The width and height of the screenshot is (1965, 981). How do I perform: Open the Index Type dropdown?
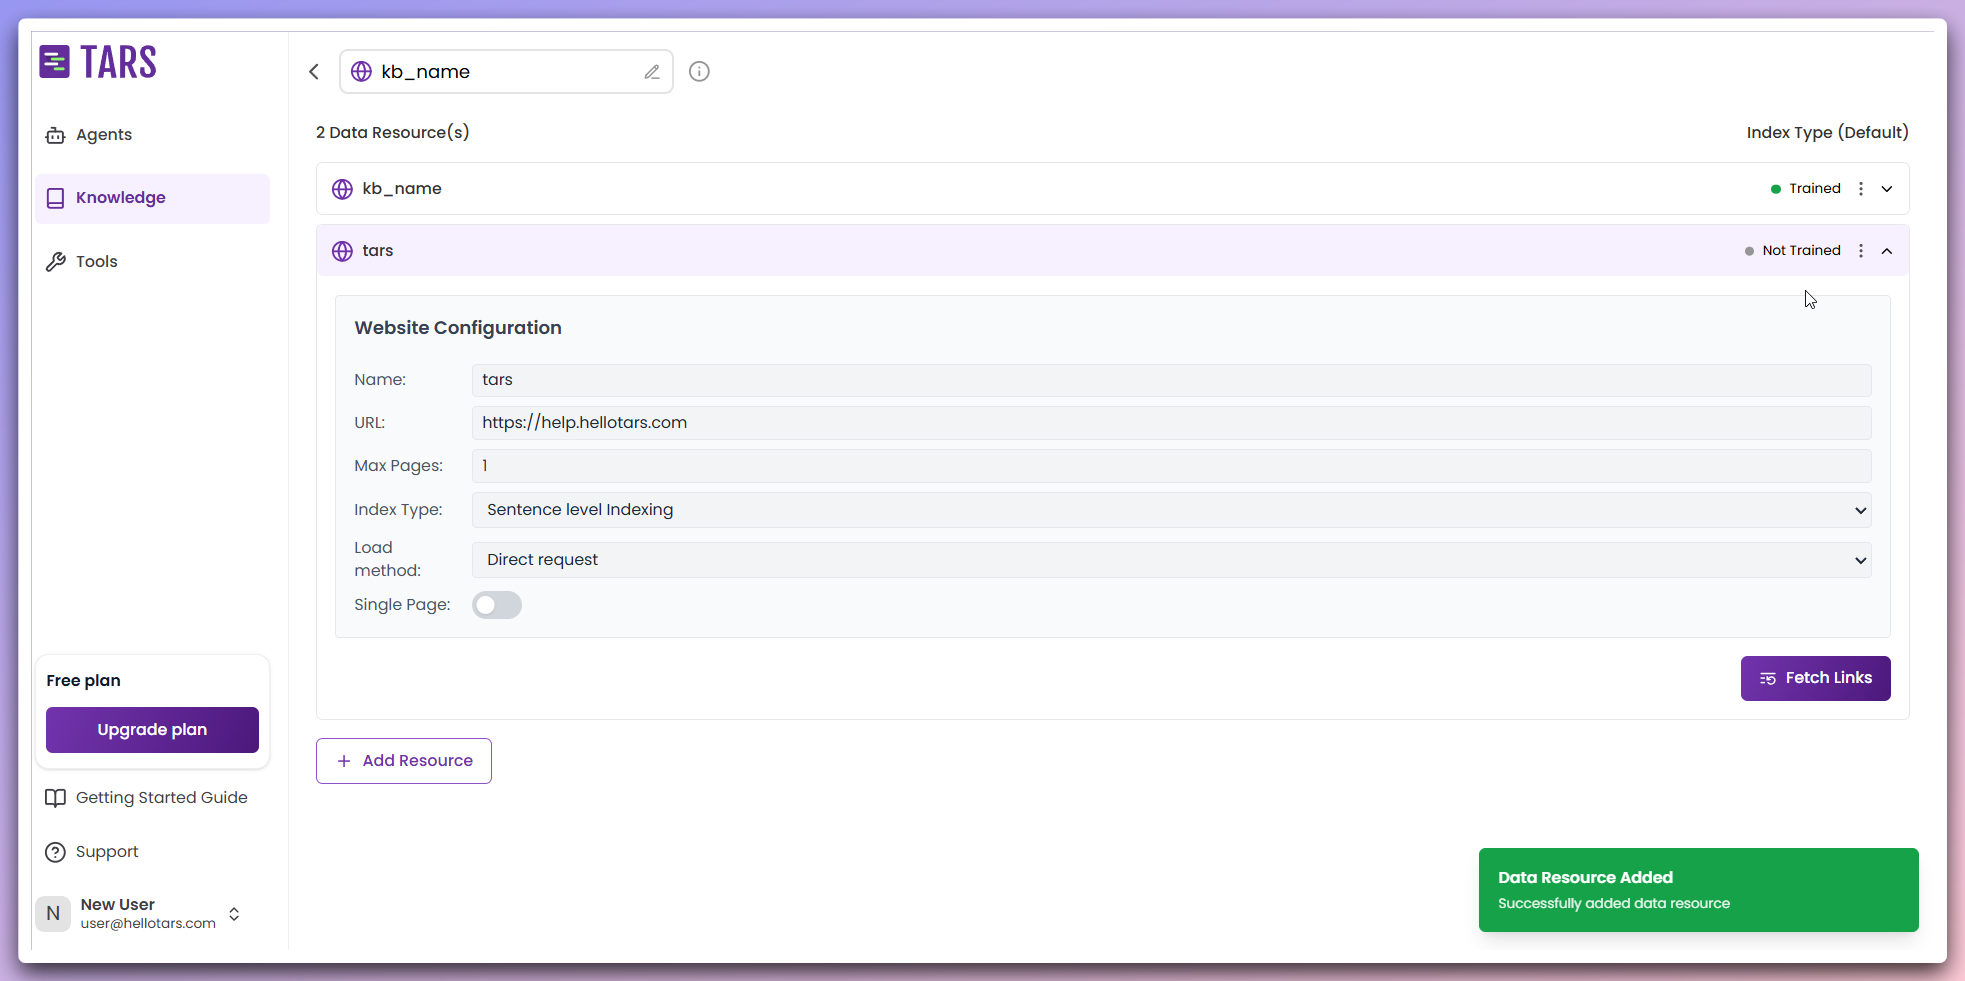tap(1171, 510)
